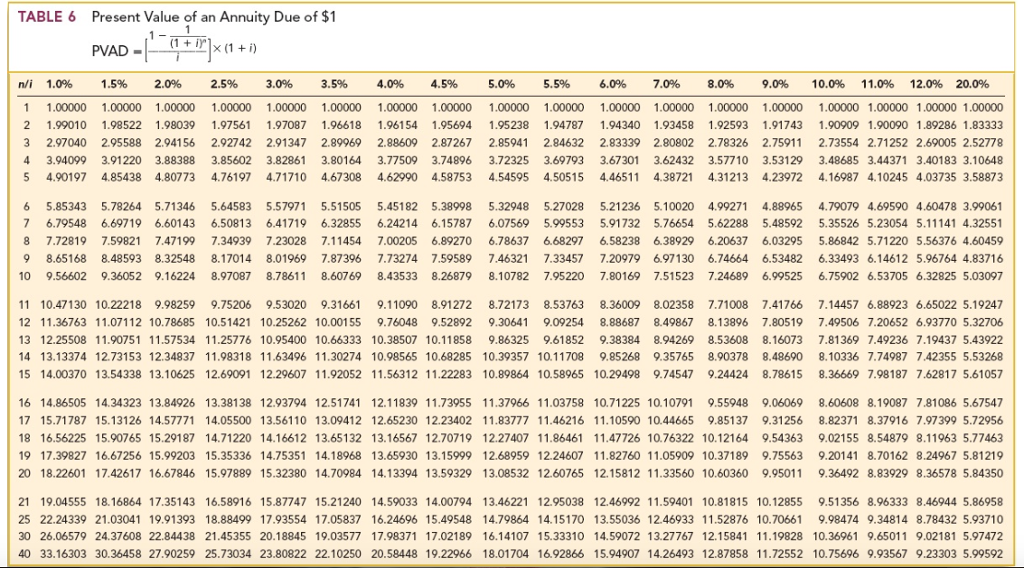
Task: Select cell 5.81219 in row 19
Action: [x=984, y=456]
